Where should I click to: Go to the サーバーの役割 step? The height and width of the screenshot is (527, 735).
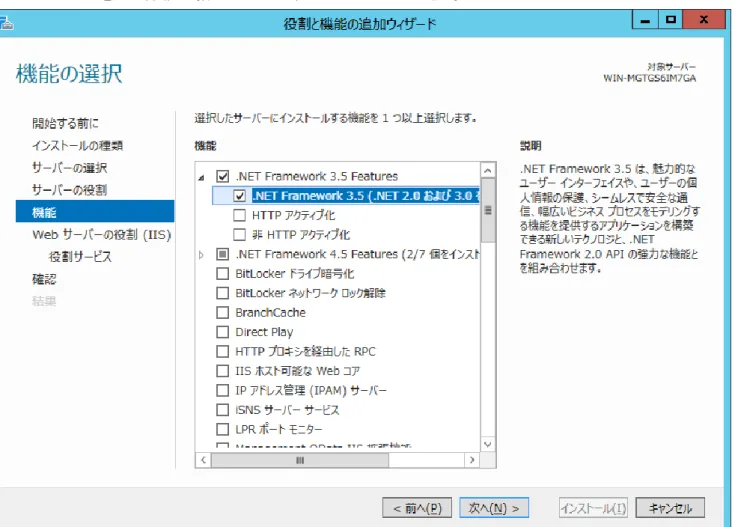[70, 190]
